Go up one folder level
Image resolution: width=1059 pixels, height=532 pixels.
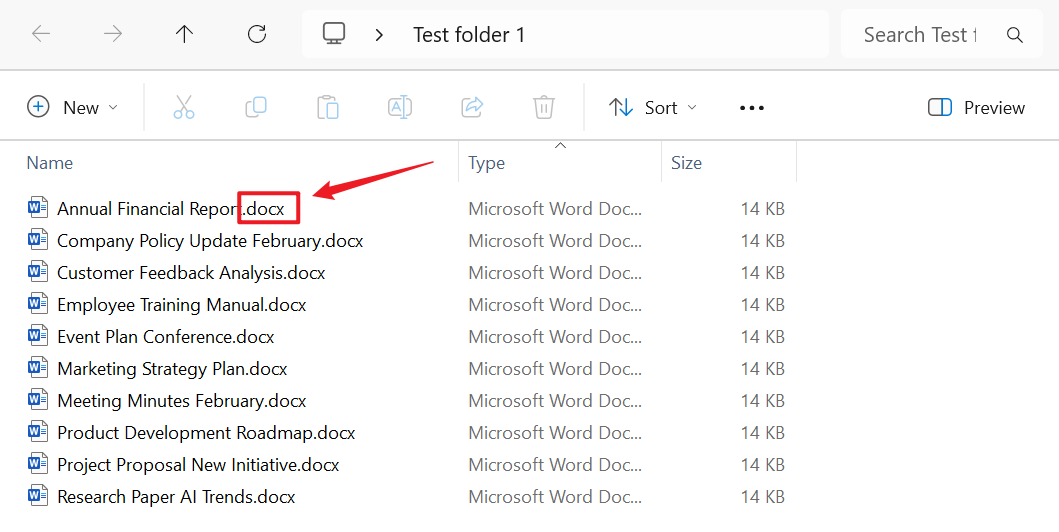coord(185,34)
